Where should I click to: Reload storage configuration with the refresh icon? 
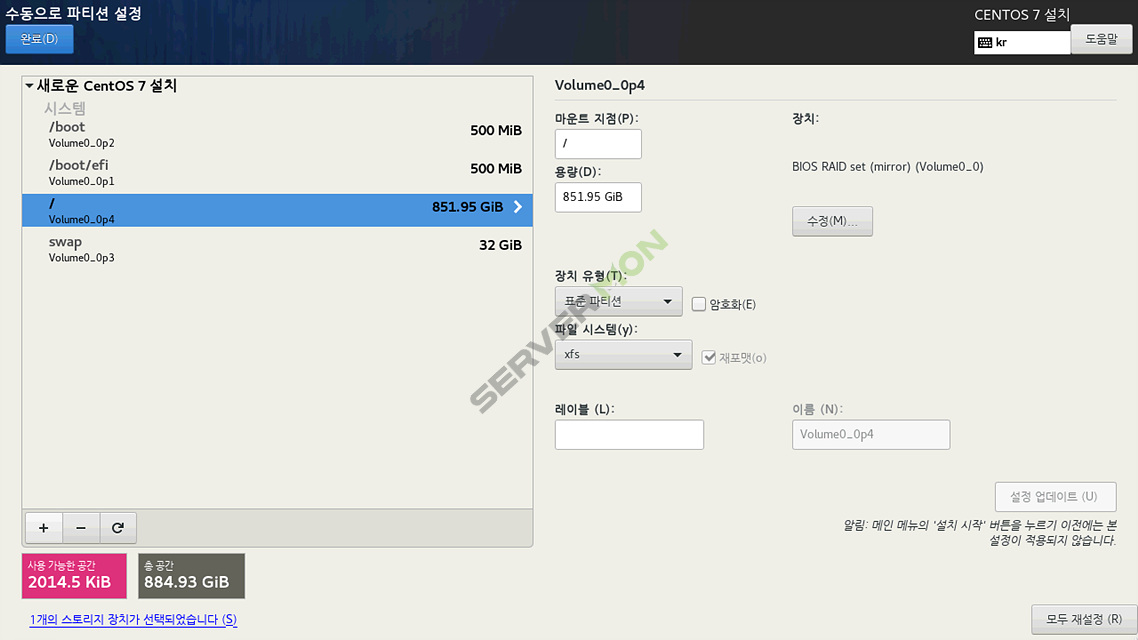118,528
